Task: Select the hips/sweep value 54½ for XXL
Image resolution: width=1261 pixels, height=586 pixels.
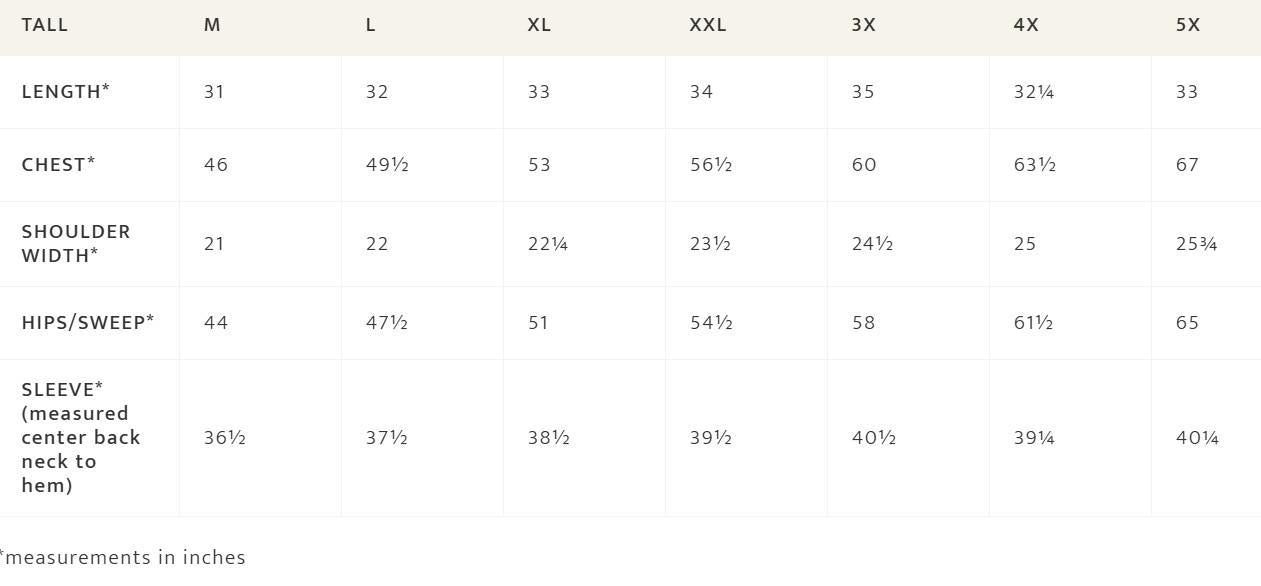Action: coord(711,323)
